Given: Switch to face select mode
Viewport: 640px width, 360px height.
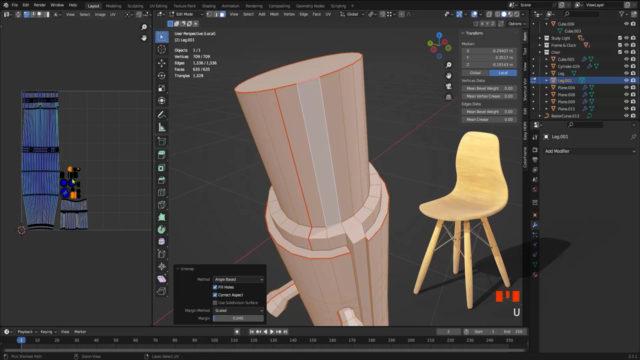Looking at the screenshot, I should [x=222, y=14].
